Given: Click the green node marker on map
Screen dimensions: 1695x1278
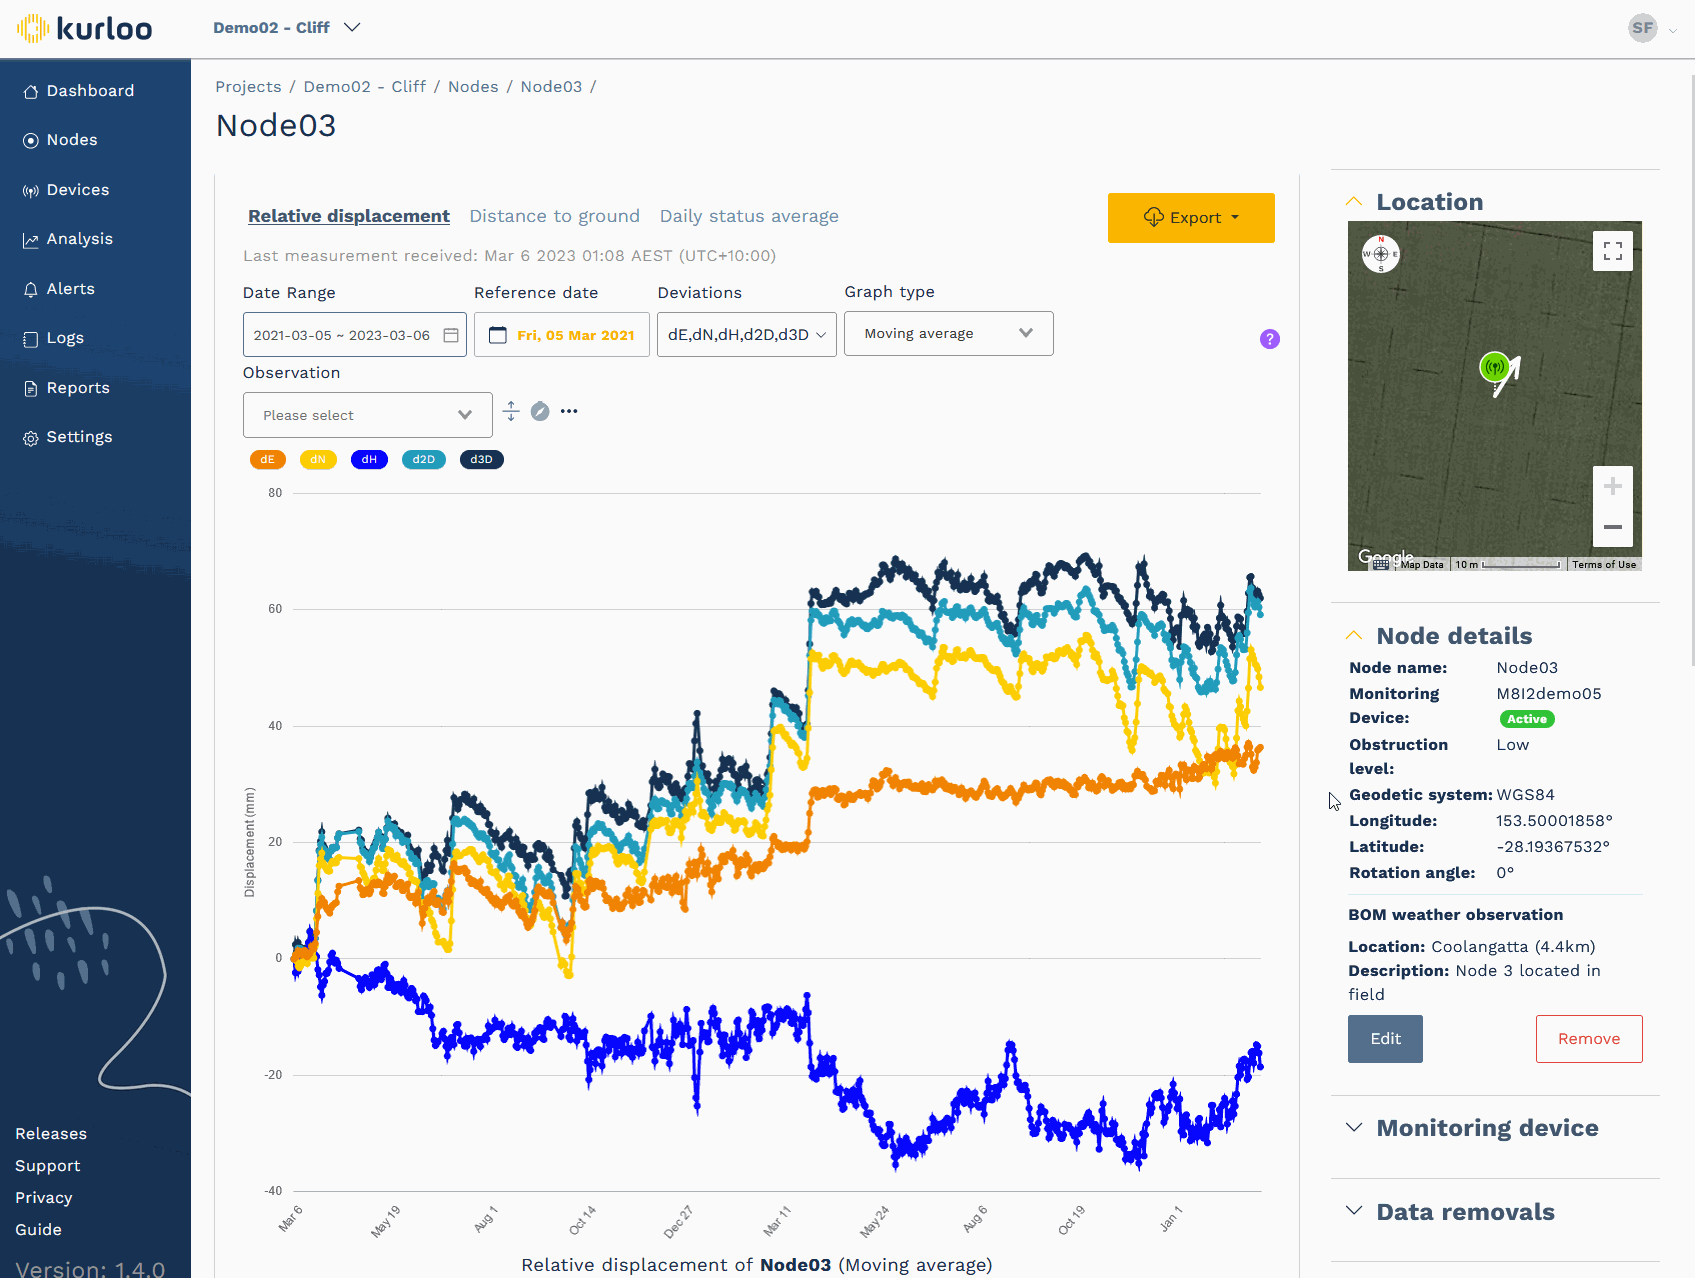Looking at the screenshot, I should pyautogui.click(x=1494, y=367).
